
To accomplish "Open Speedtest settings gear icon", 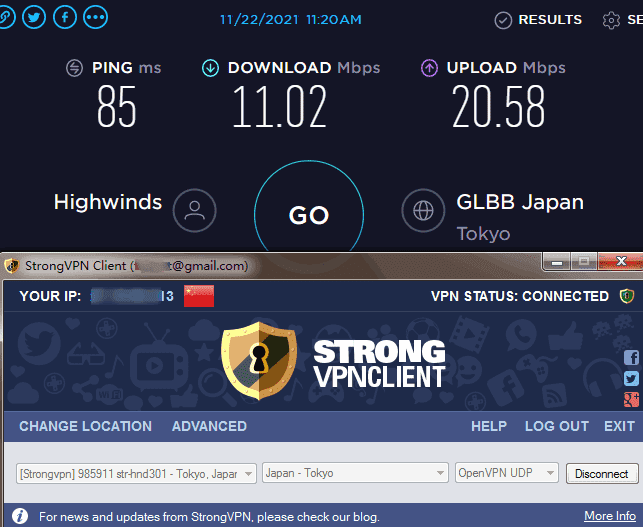I will pos(611,20).
